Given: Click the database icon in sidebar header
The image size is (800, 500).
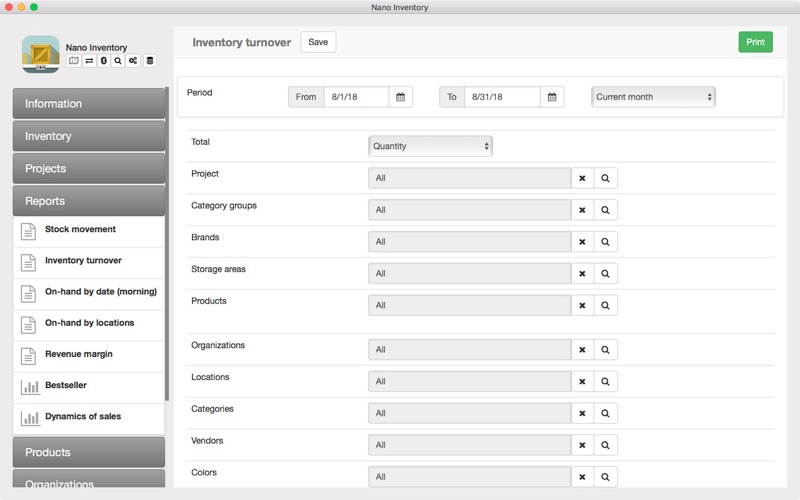Looking at the screenshot, I should 149,61.
